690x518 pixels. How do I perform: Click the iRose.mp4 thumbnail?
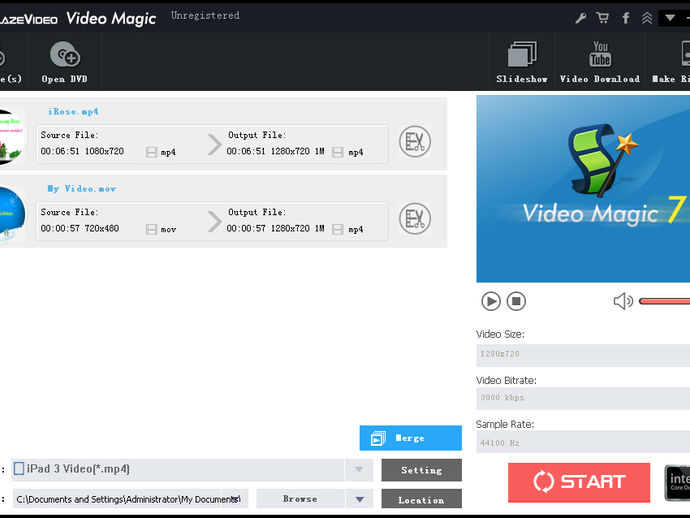[11, 138]
